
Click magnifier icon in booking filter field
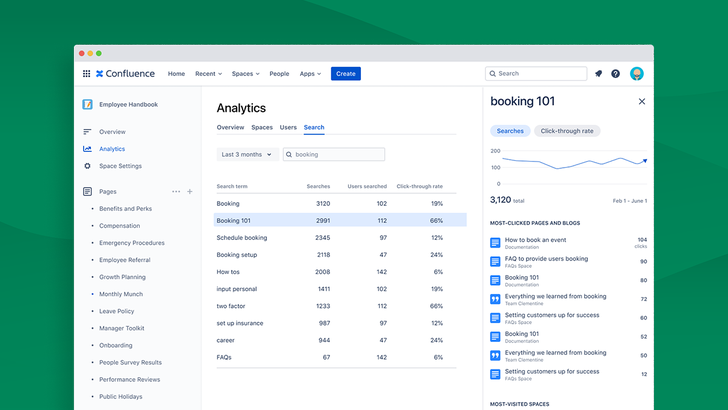tap(289, 155)
